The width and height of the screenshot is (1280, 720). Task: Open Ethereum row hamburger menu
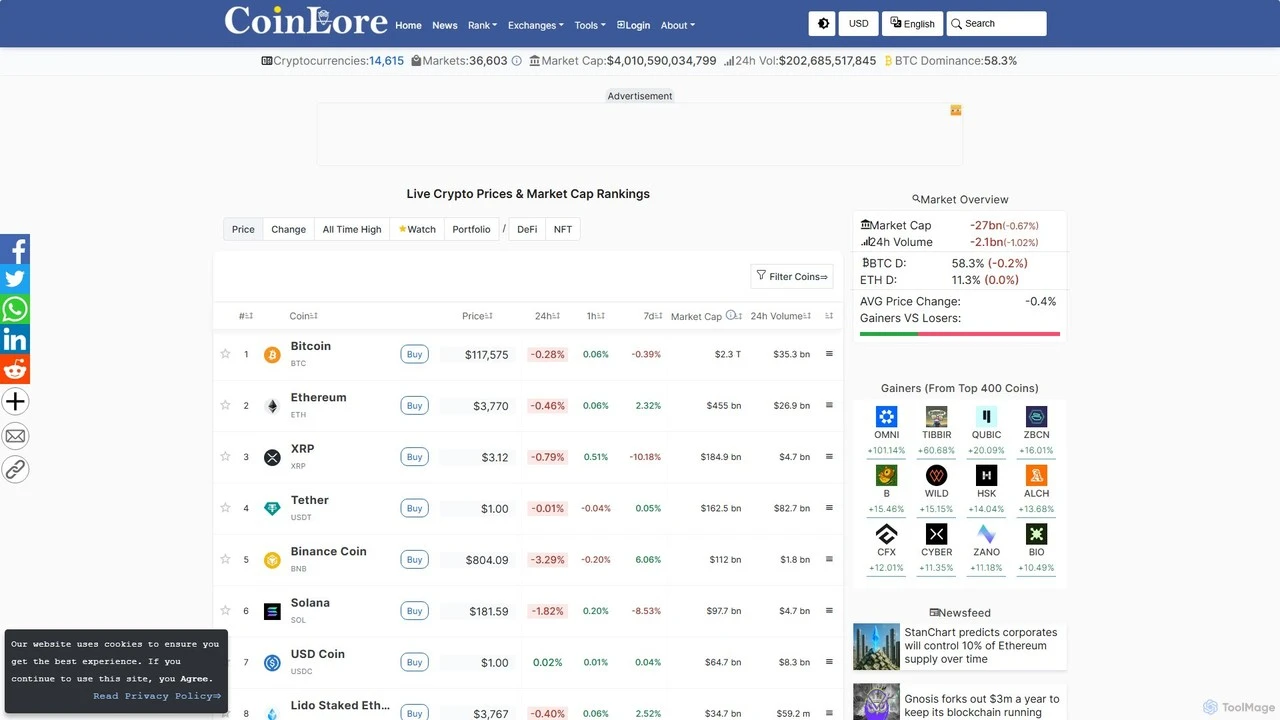click(x=829, y=405)
